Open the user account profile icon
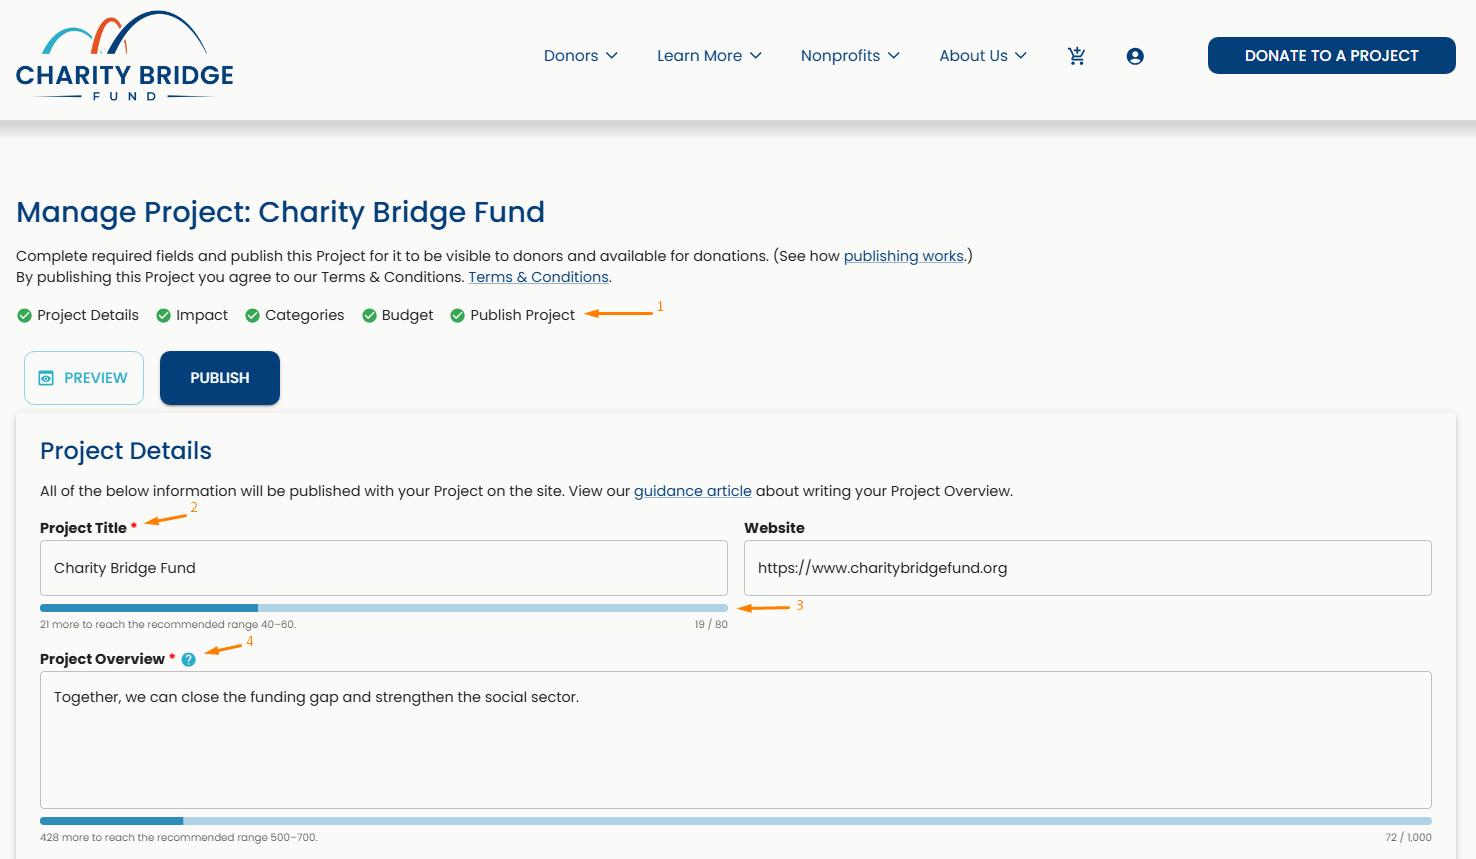 (x=1135, y=56)
